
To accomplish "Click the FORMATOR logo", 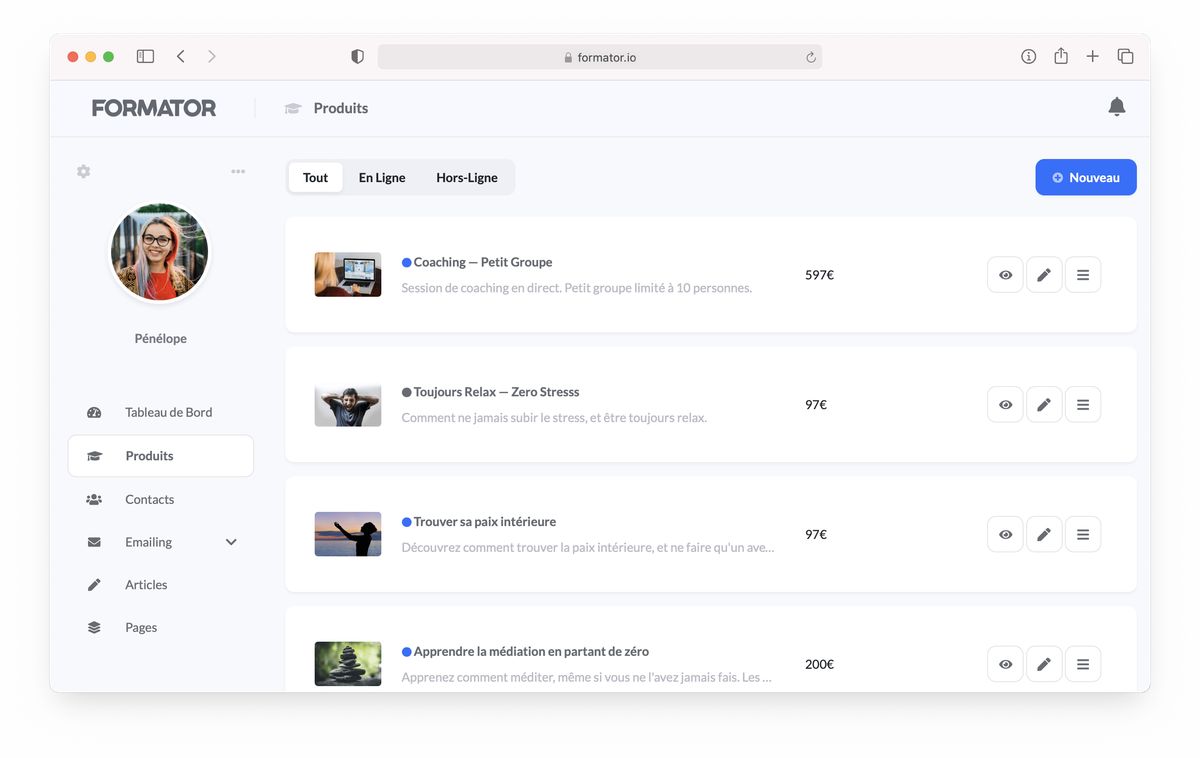I will point(154,107).
